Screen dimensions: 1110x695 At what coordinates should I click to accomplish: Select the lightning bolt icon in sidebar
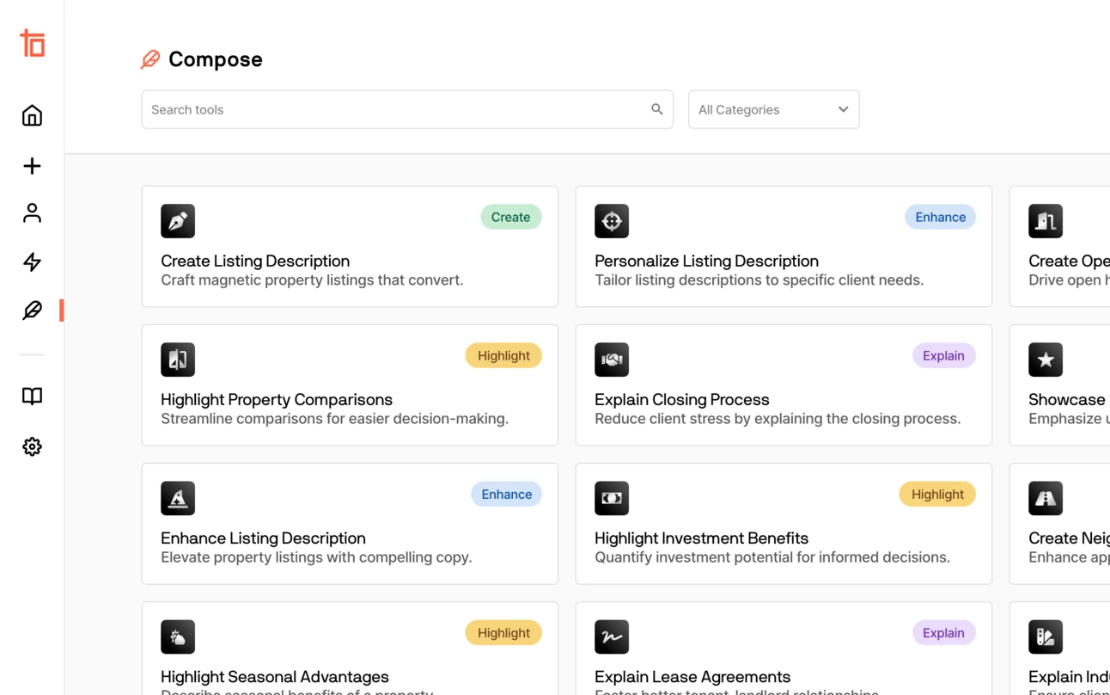[32, 262]
